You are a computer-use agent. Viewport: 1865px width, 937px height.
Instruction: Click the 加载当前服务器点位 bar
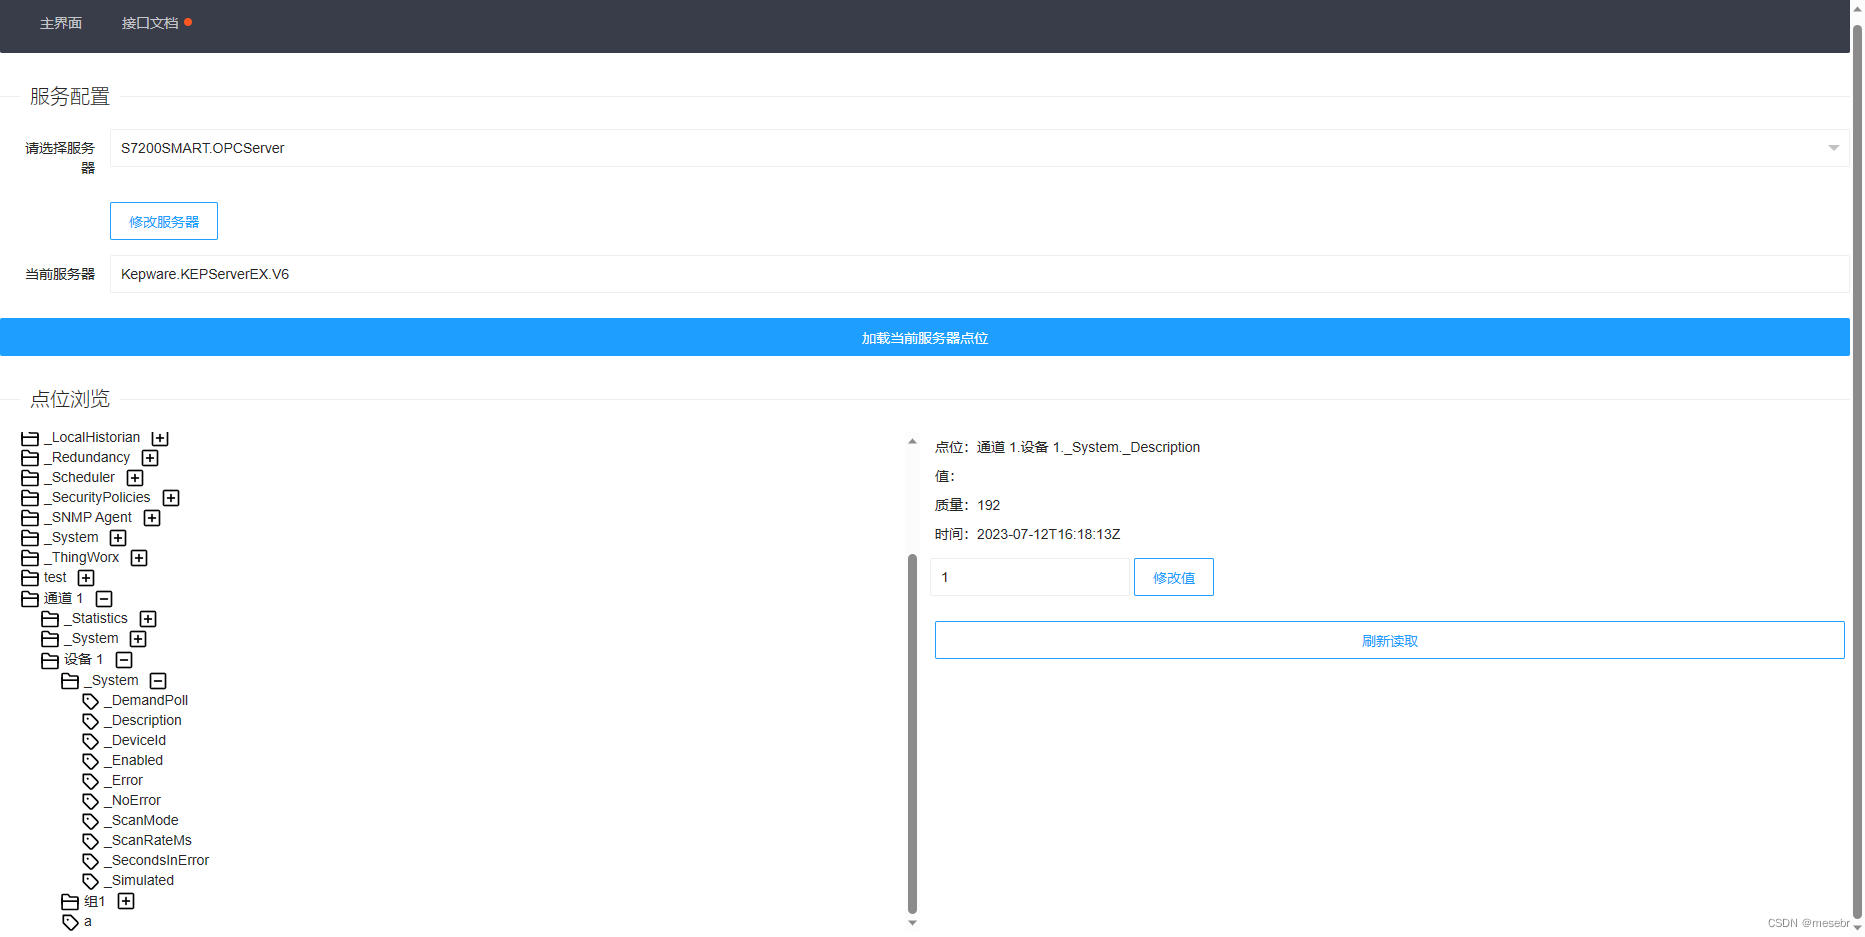coord(924,337)
